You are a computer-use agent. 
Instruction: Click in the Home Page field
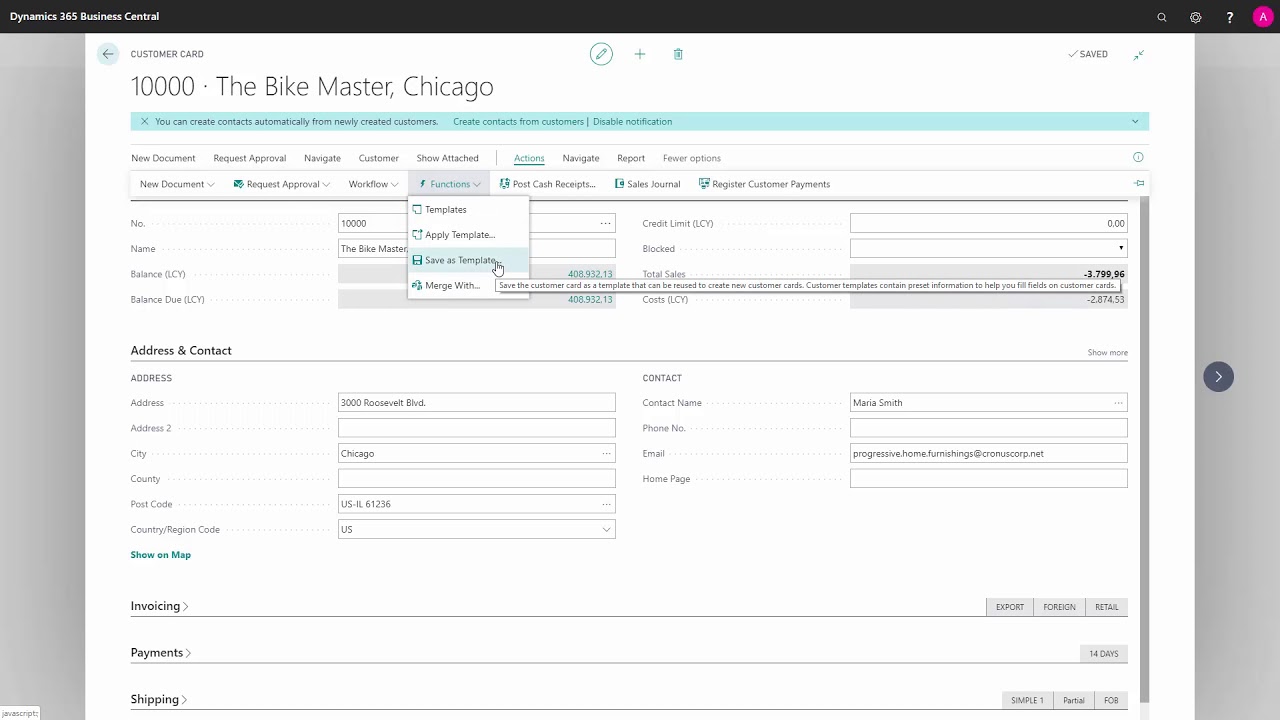988,479
